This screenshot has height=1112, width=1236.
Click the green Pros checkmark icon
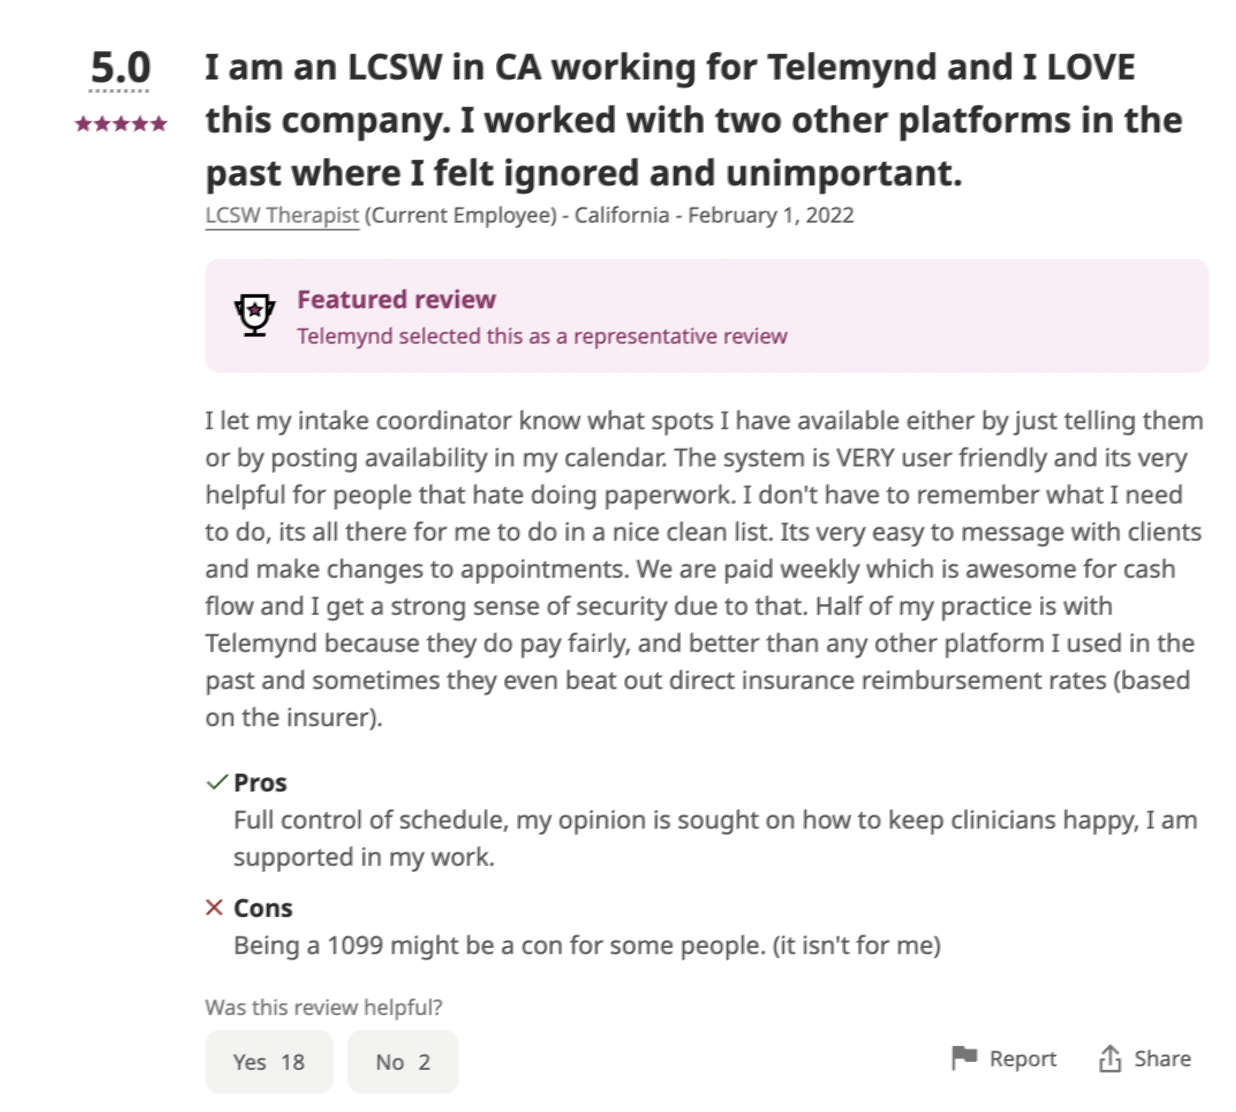pyautogui.click(x=216, y=782)
